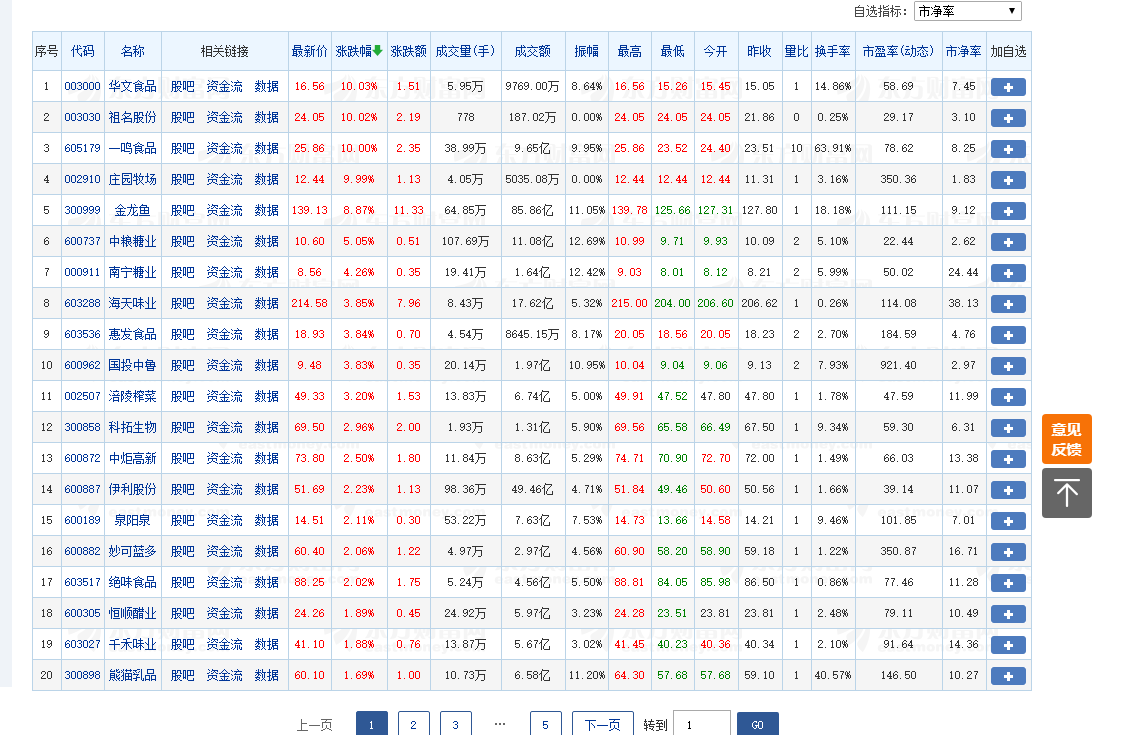Image resolution: width=1145 pixels, height=735 pixels.
Task: Add 南宁糖业 to watchlist with plus button
Action: pyautogui.click(x=1008, y=273)
